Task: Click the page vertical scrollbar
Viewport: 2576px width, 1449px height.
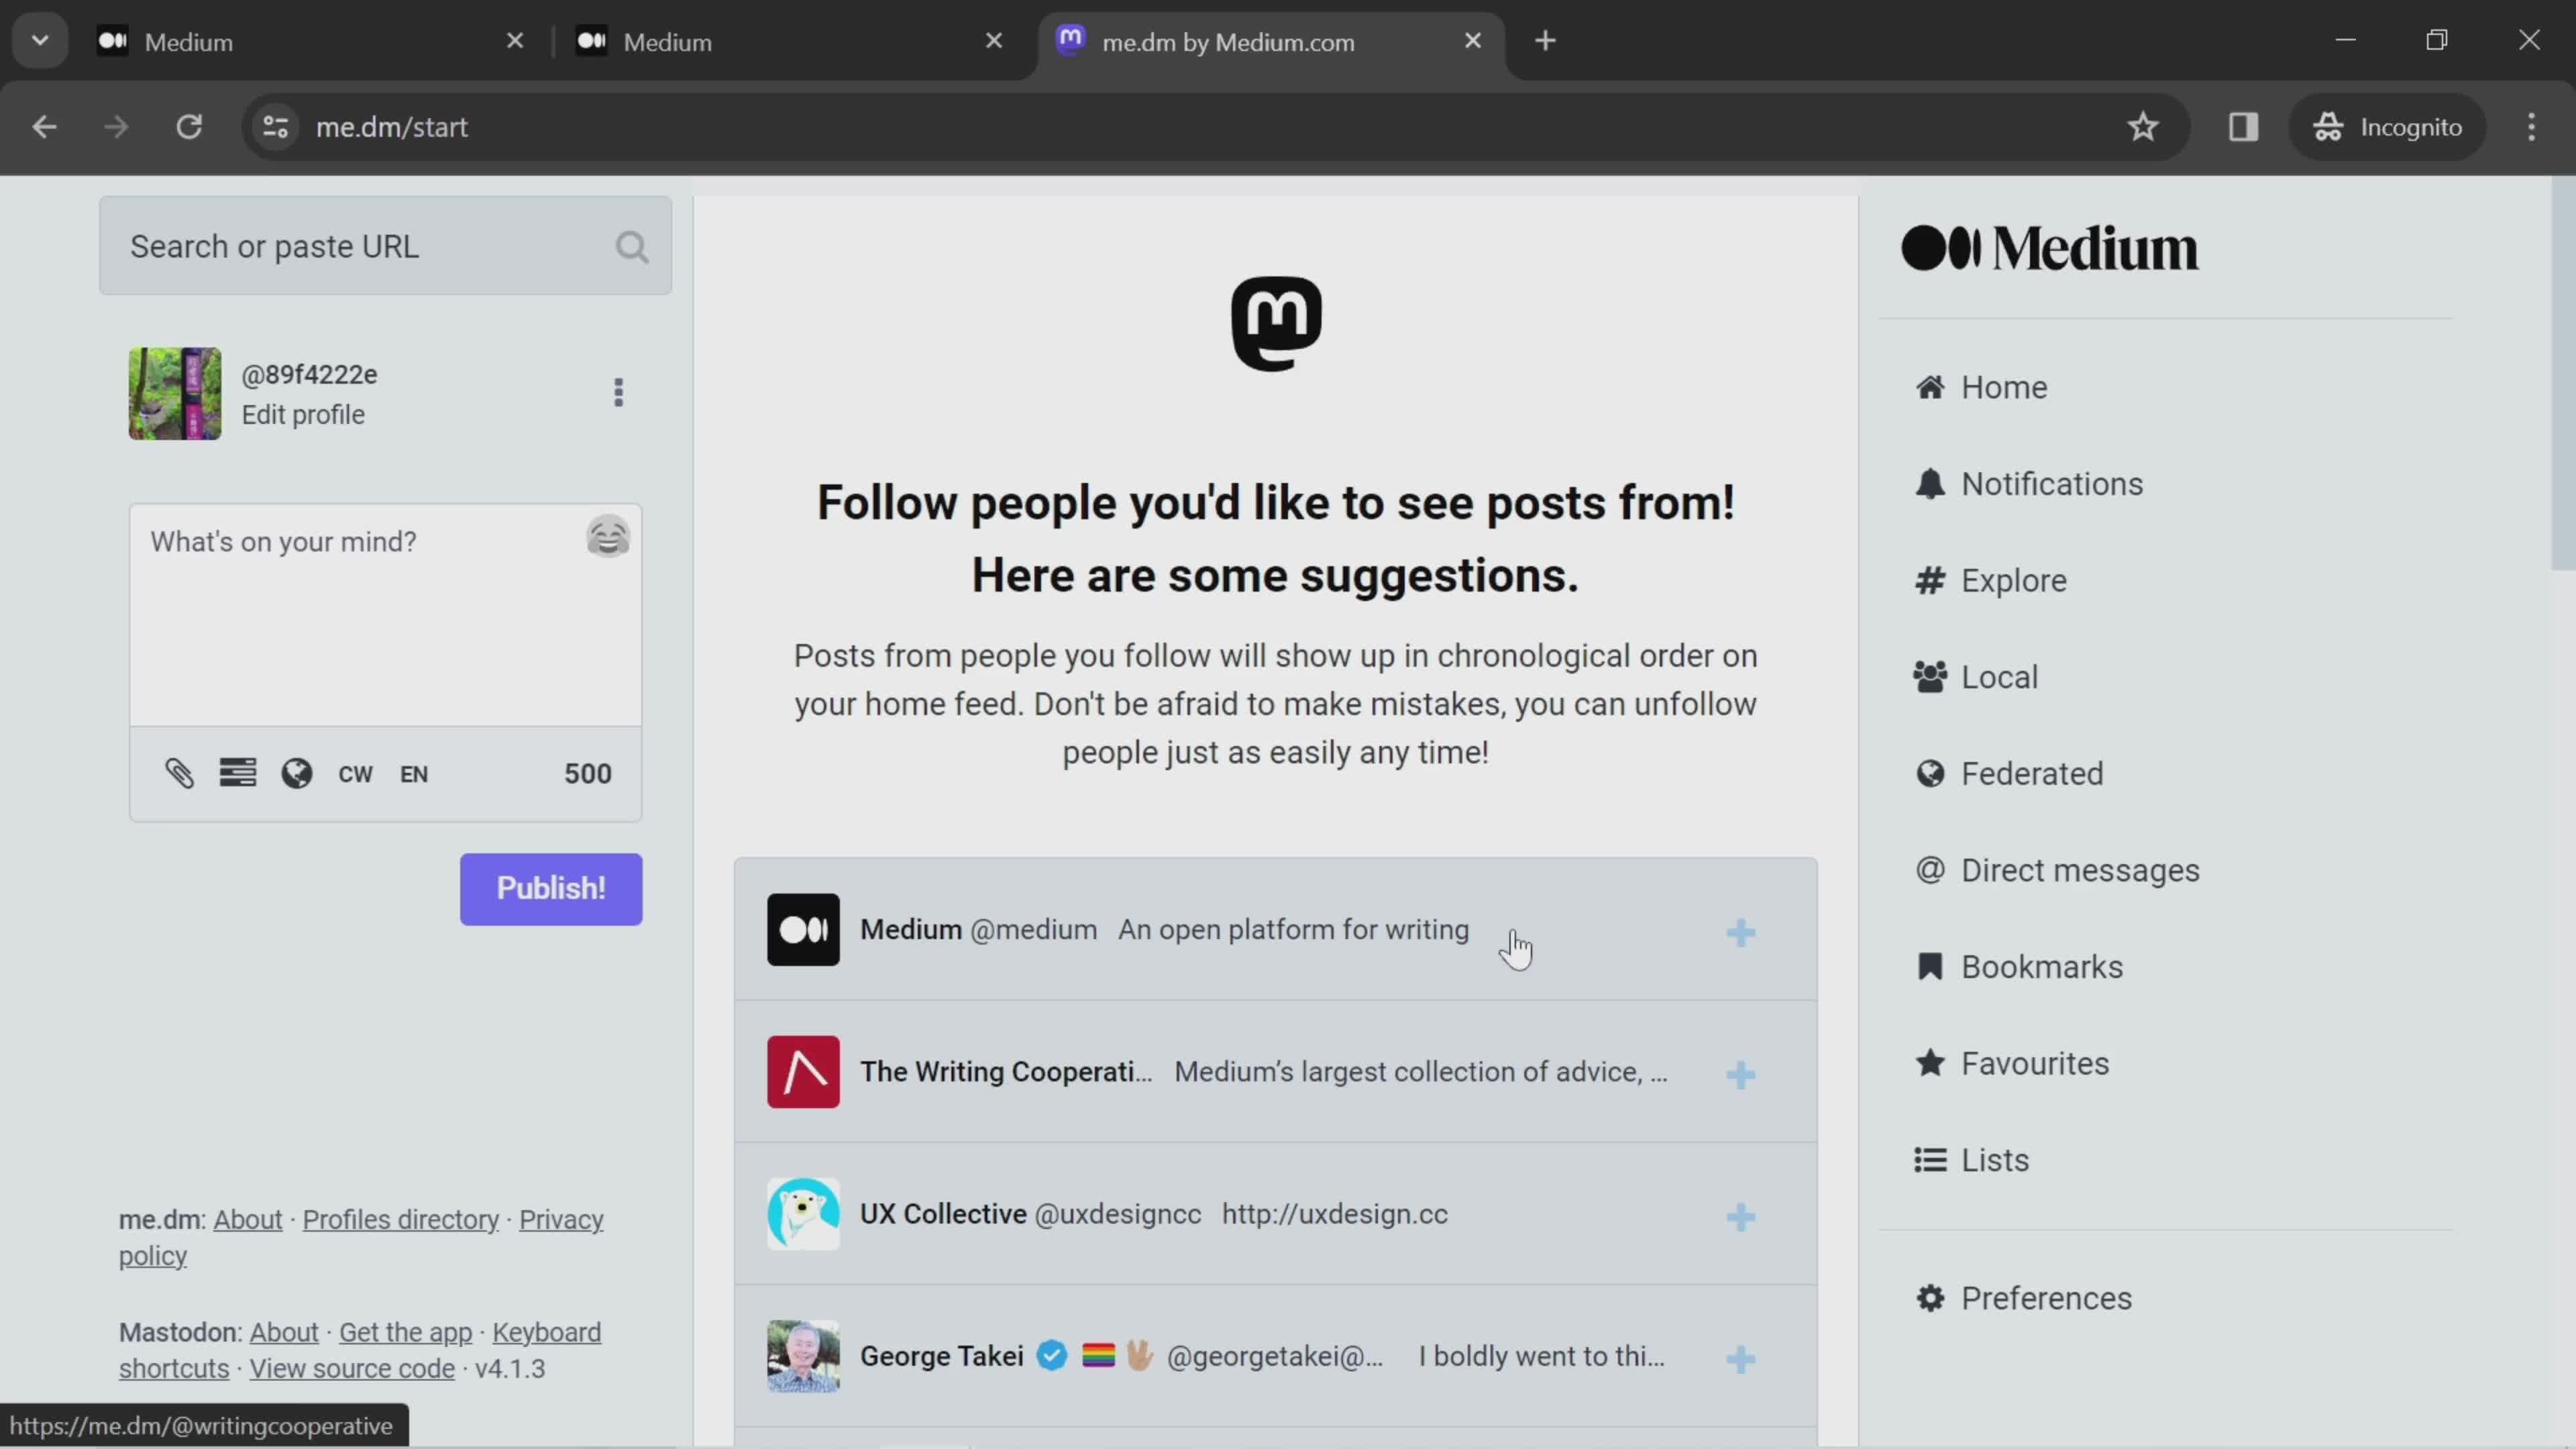Action: click(x=2563, y=372)
